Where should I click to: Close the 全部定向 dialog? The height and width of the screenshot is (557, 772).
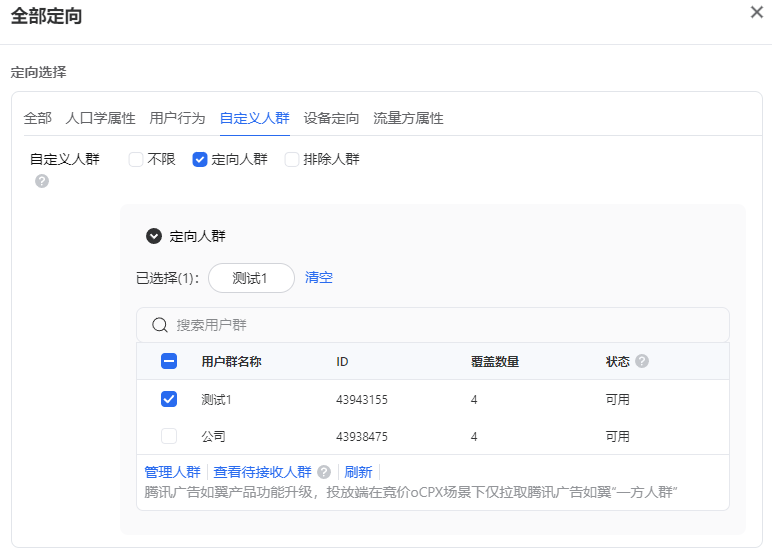click(x=757, y=12)
